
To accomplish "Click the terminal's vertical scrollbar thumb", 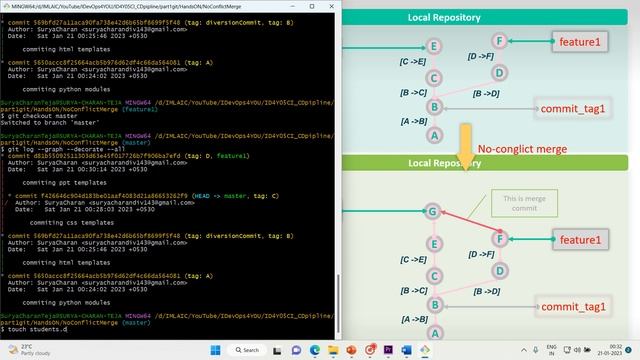I will [x=338, y=303].
